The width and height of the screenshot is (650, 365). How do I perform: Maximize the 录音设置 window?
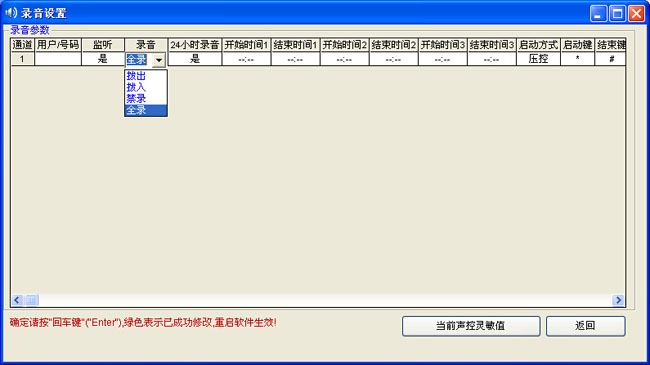pyautogui.click(x=617, y=14)
